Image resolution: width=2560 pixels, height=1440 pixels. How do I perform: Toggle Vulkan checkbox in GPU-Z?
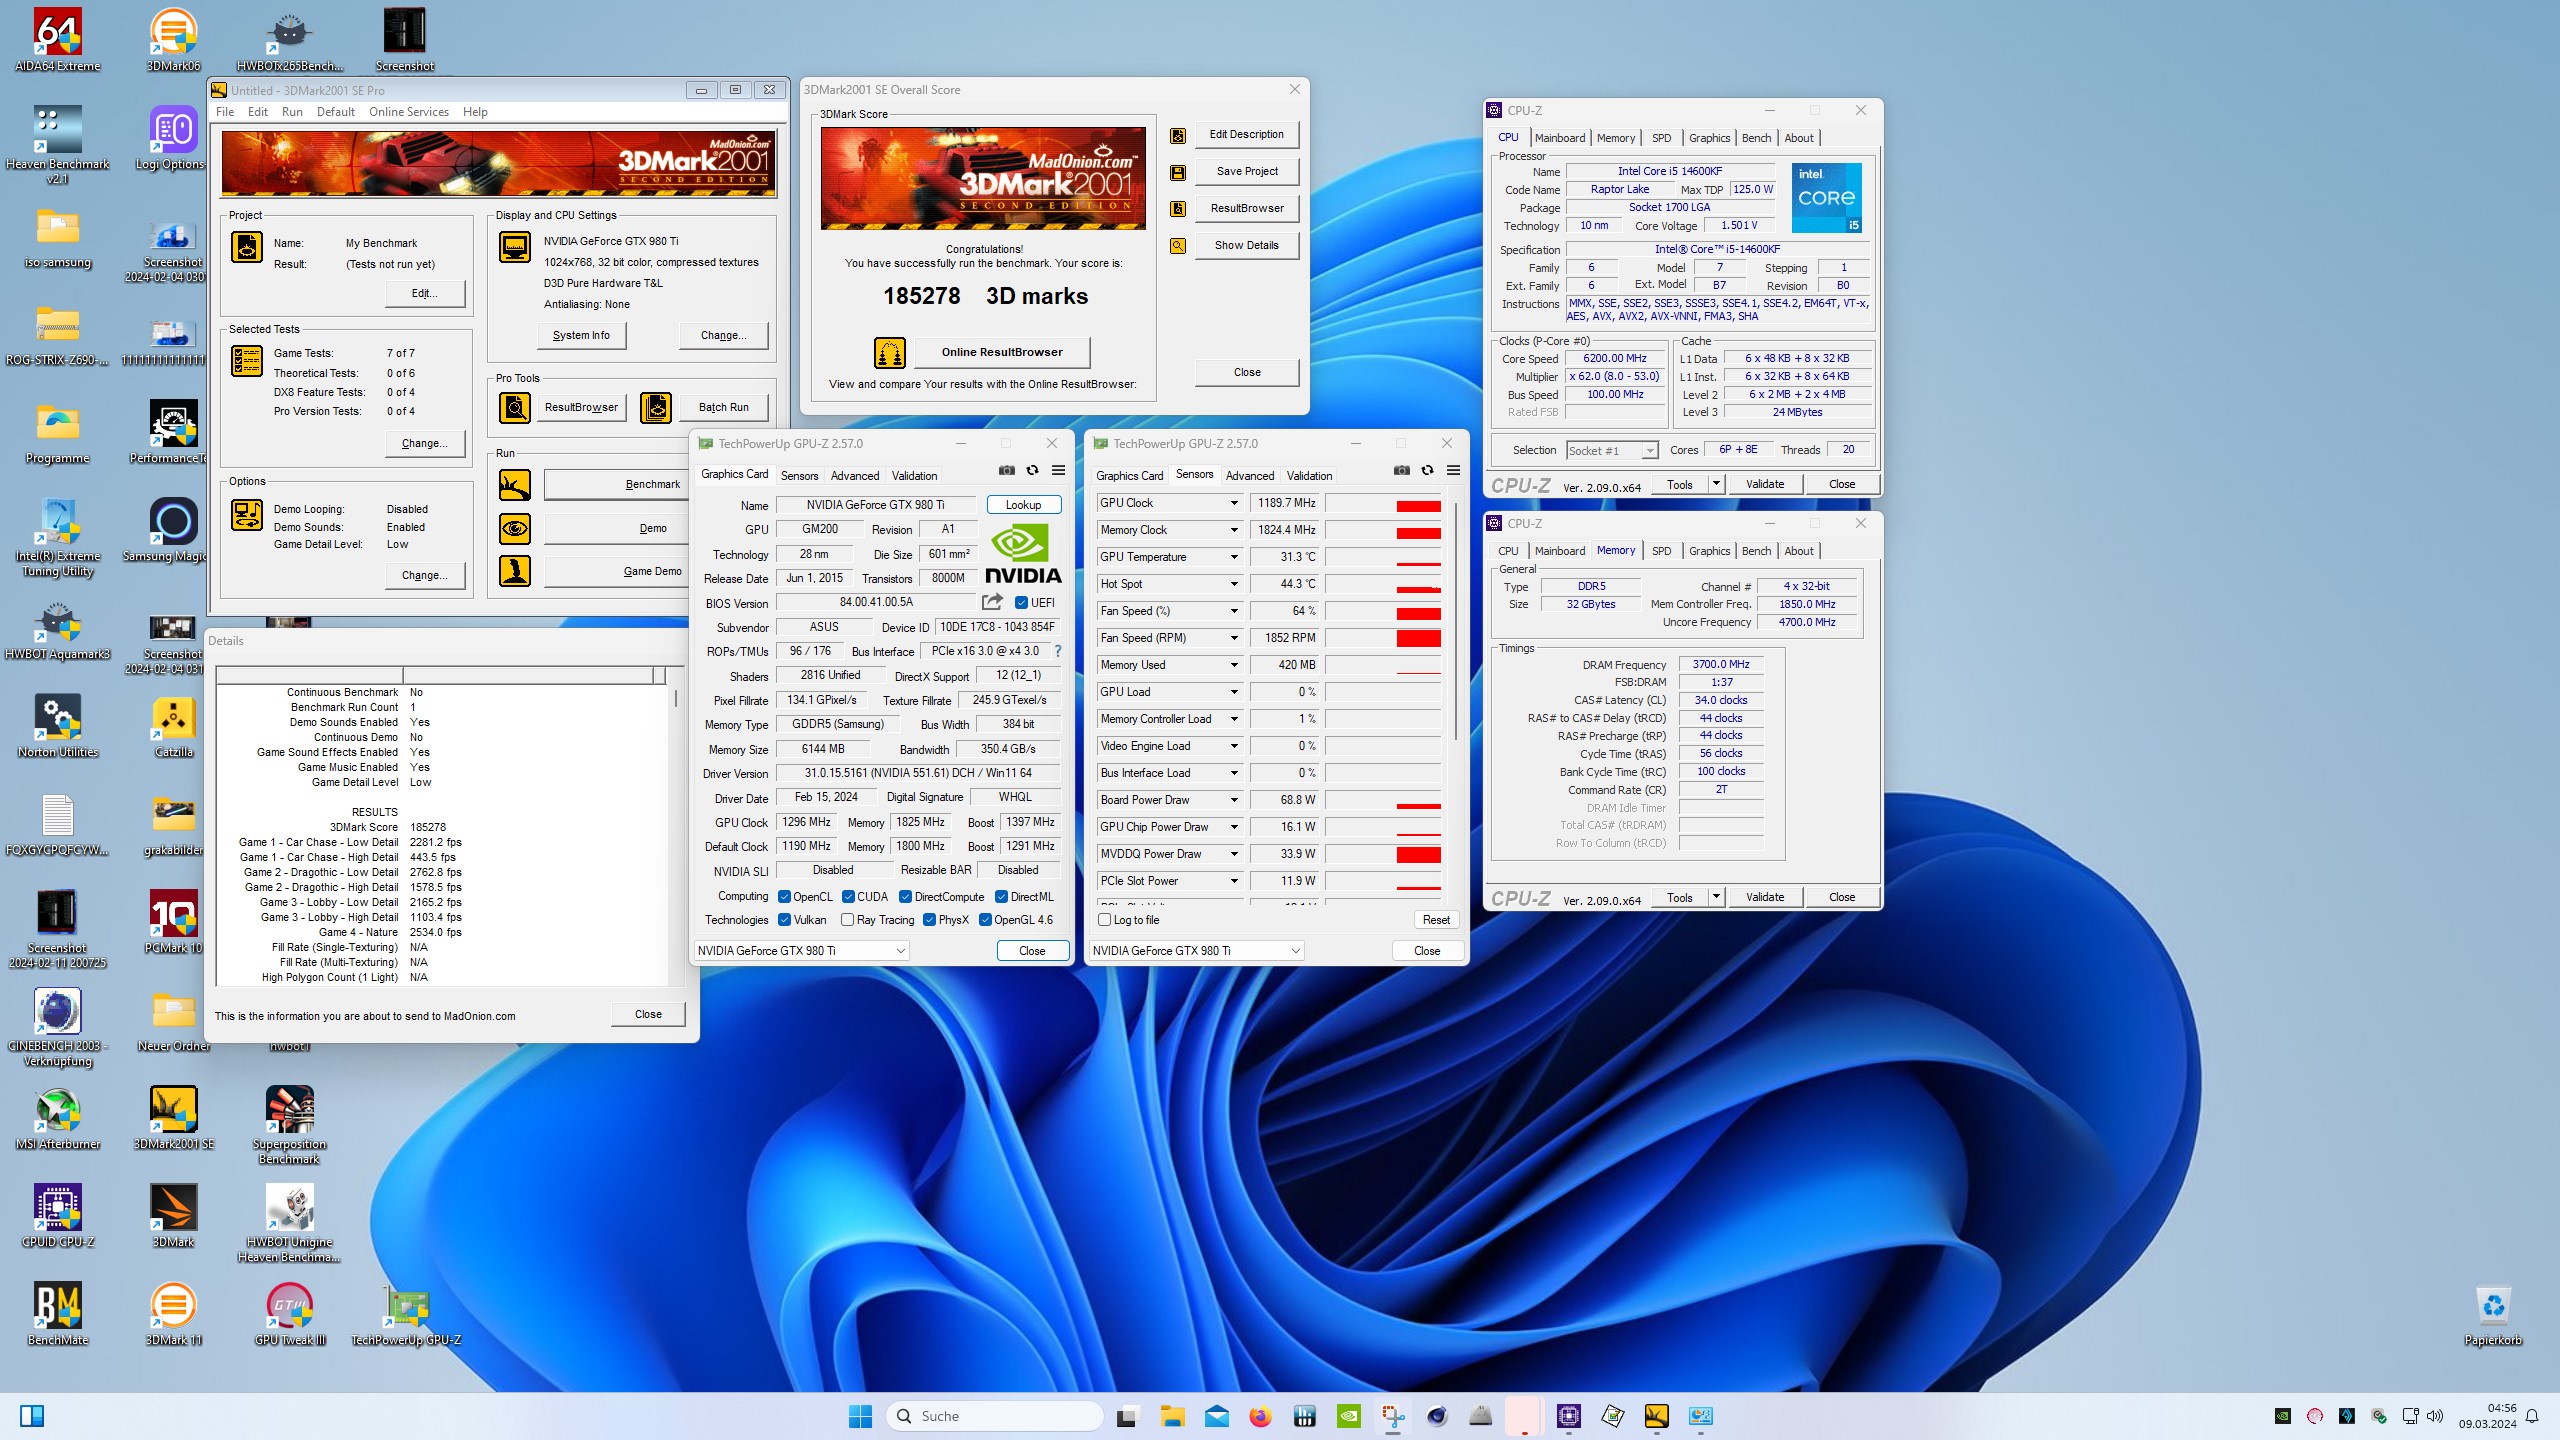[x=785, y=920]
